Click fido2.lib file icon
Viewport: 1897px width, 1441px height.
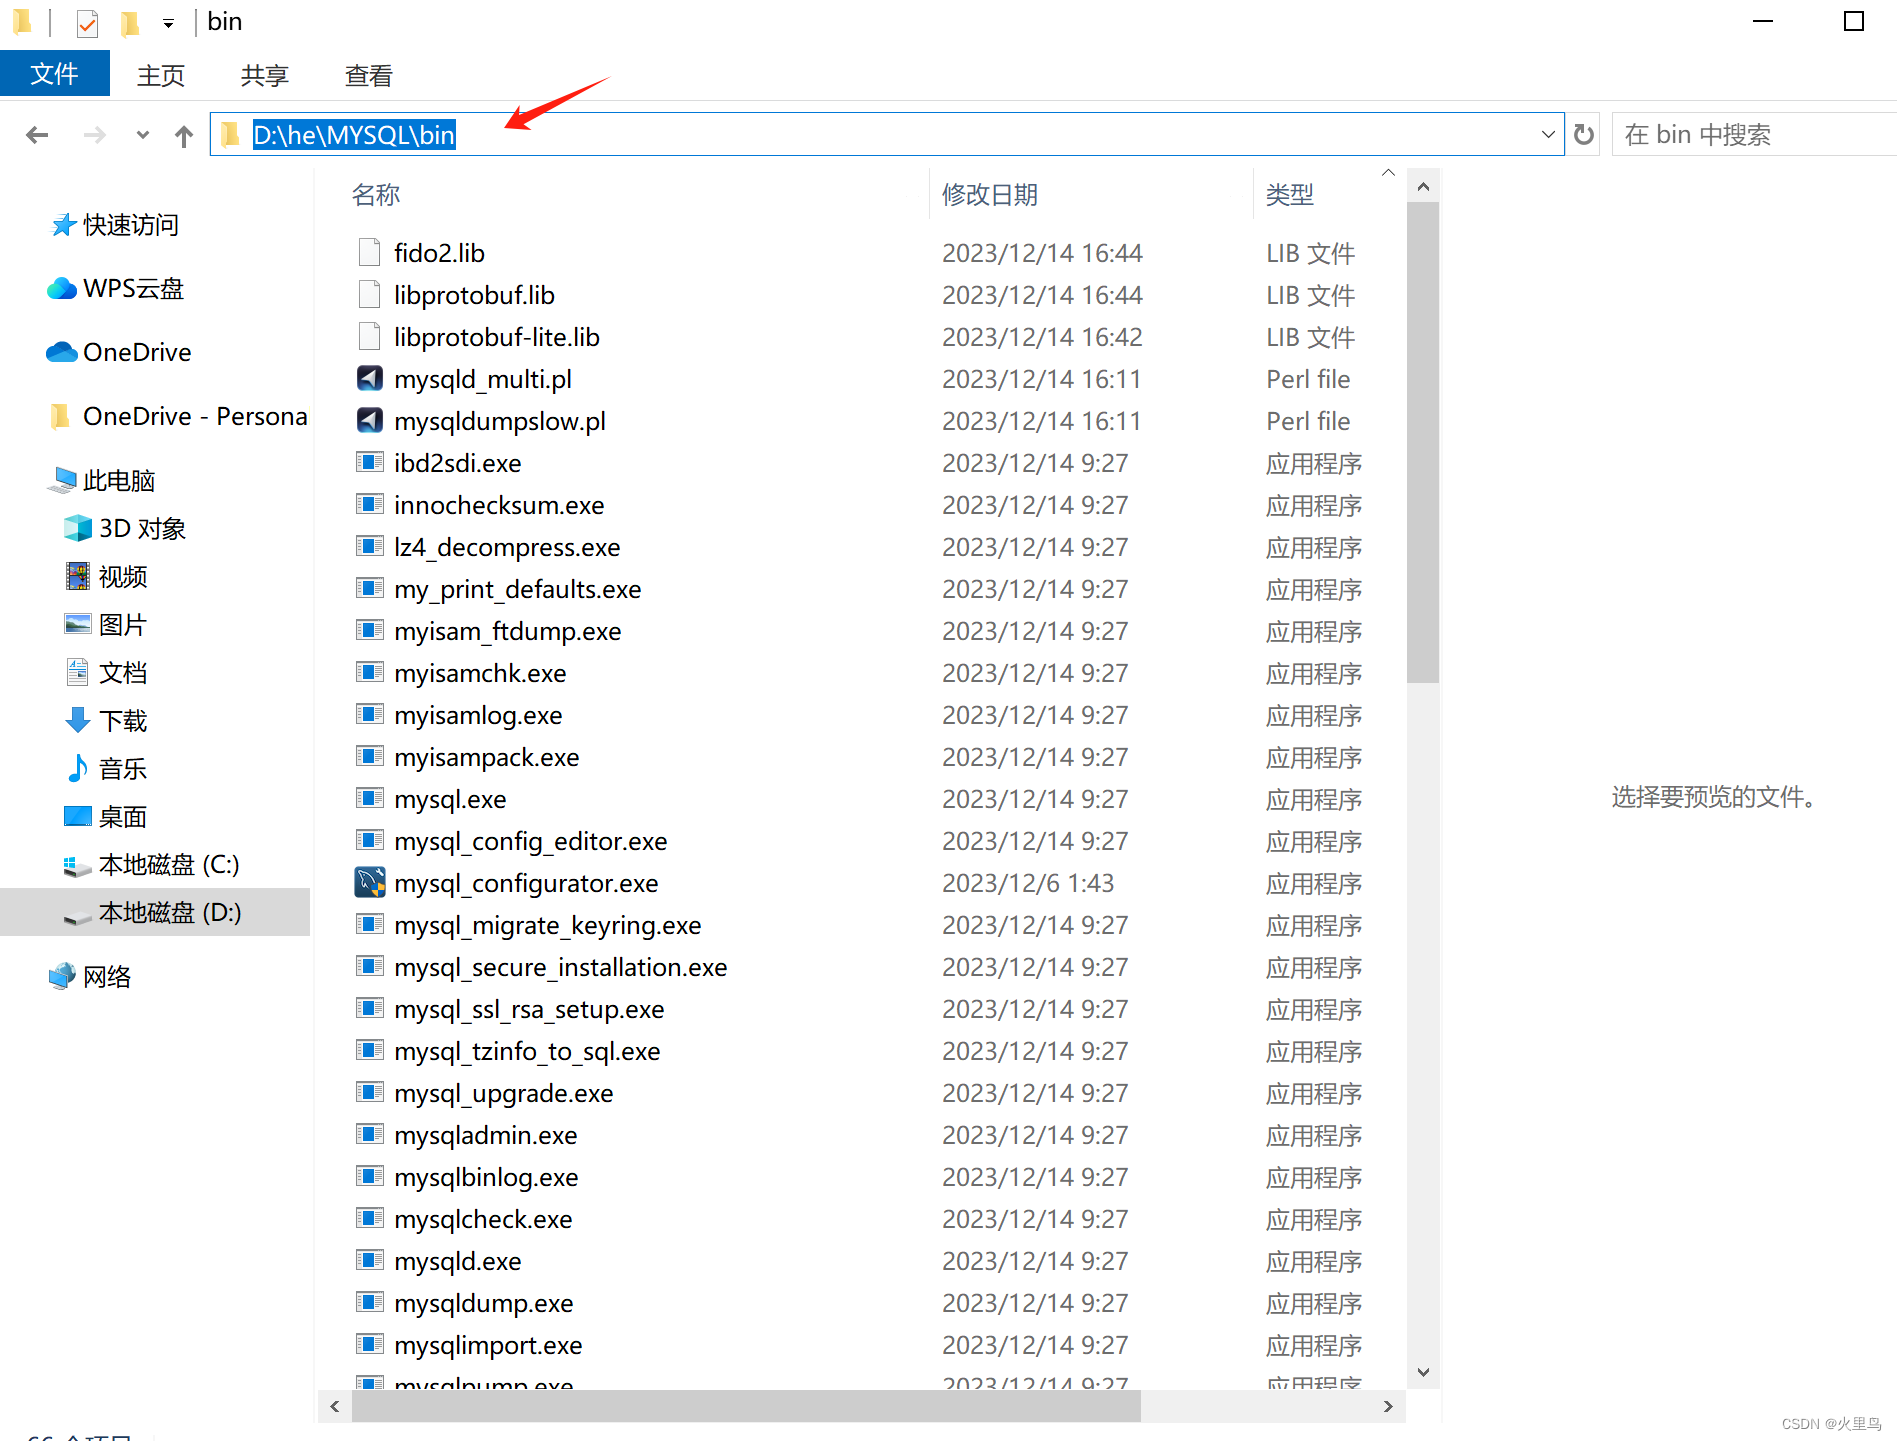[x=369, y=252]
